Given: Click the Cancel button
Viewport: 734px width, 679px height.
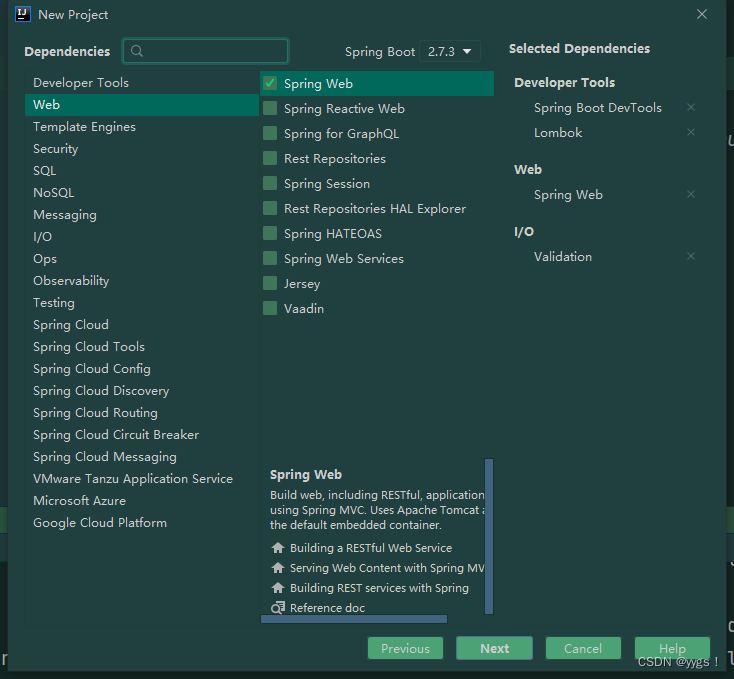Looking at the screenshot, I should point(583,648).
